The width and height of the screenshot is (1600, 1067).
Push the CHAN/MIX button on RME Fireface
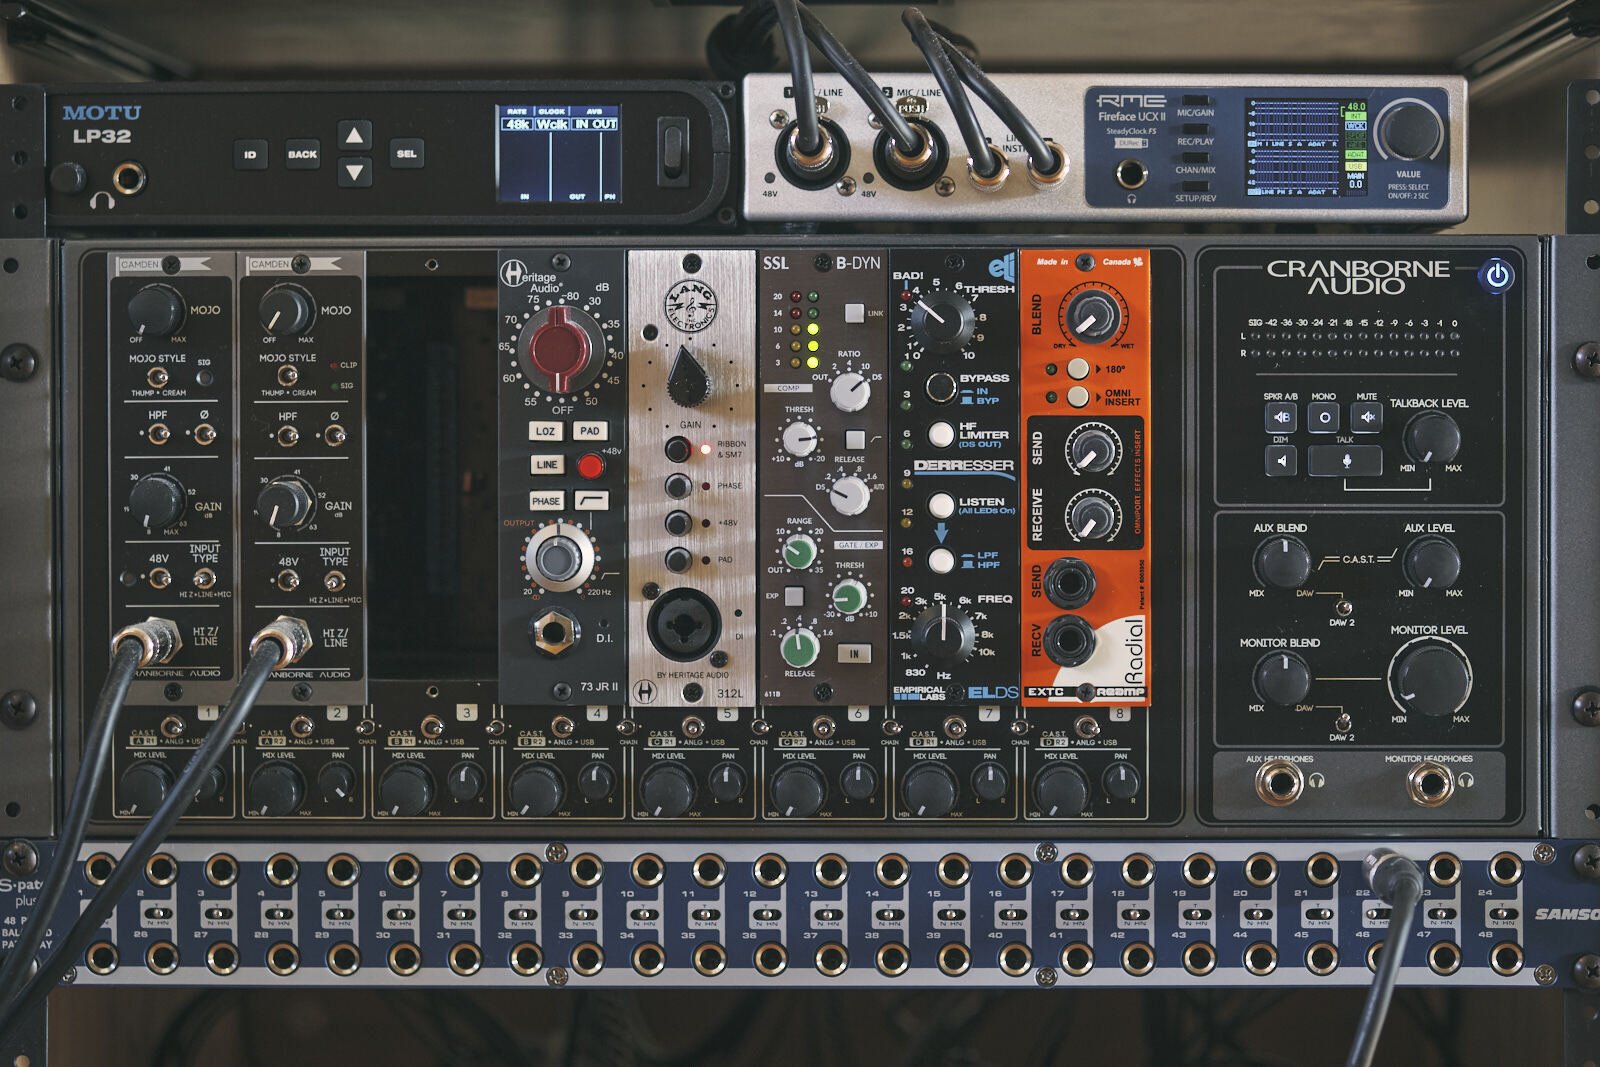pos(1194,158)
